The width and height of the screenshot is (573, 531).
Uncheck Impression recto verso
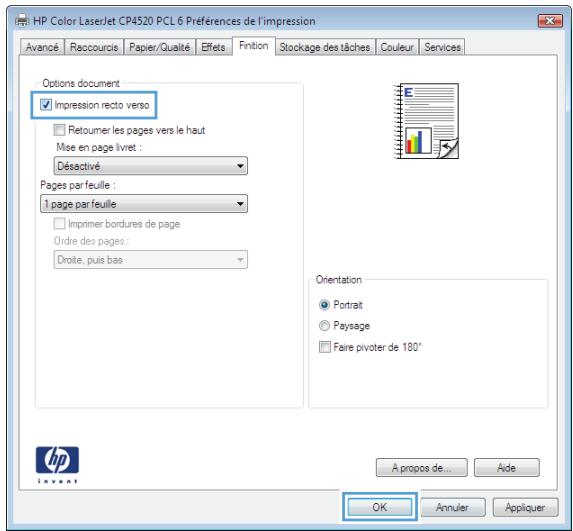tap(46, 105)
